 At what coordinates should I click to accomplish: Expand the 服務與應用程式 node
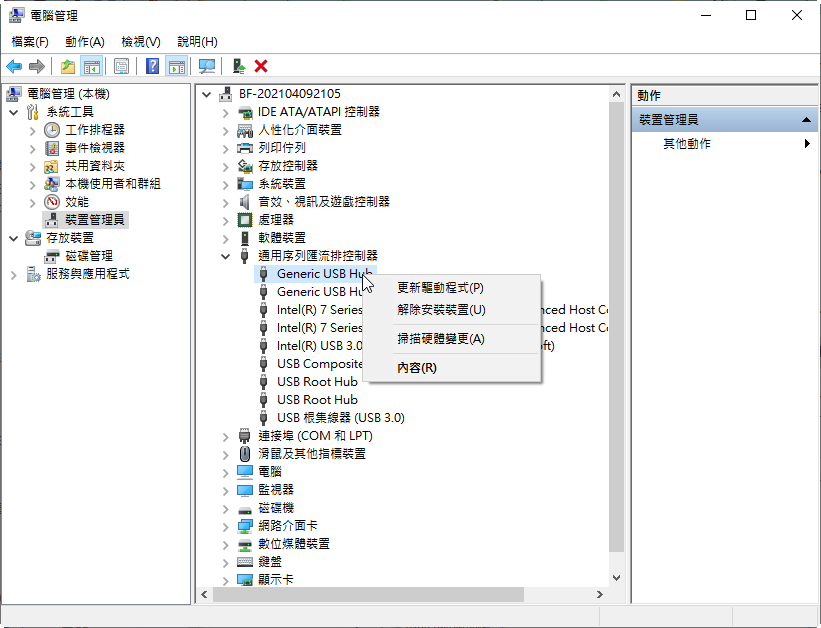14,274
